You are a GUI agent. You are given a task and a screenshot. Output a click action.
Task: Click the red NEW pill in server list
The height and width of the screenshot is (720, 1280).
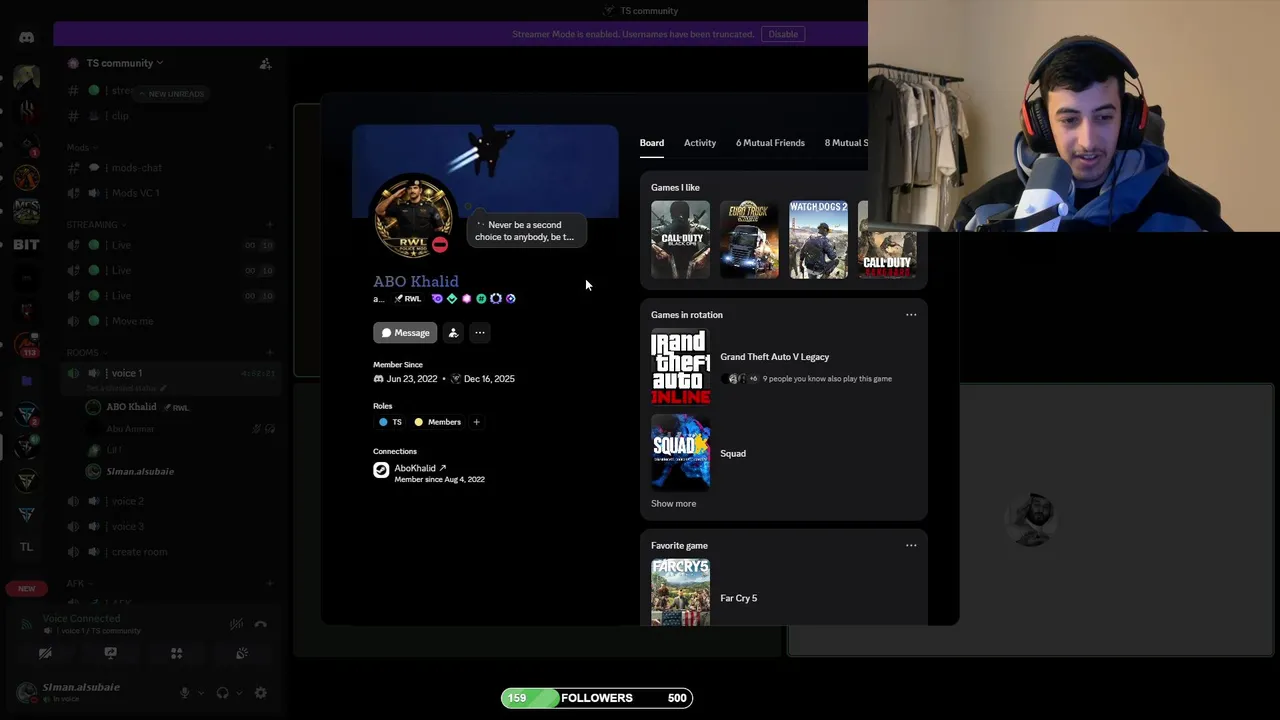27,589
